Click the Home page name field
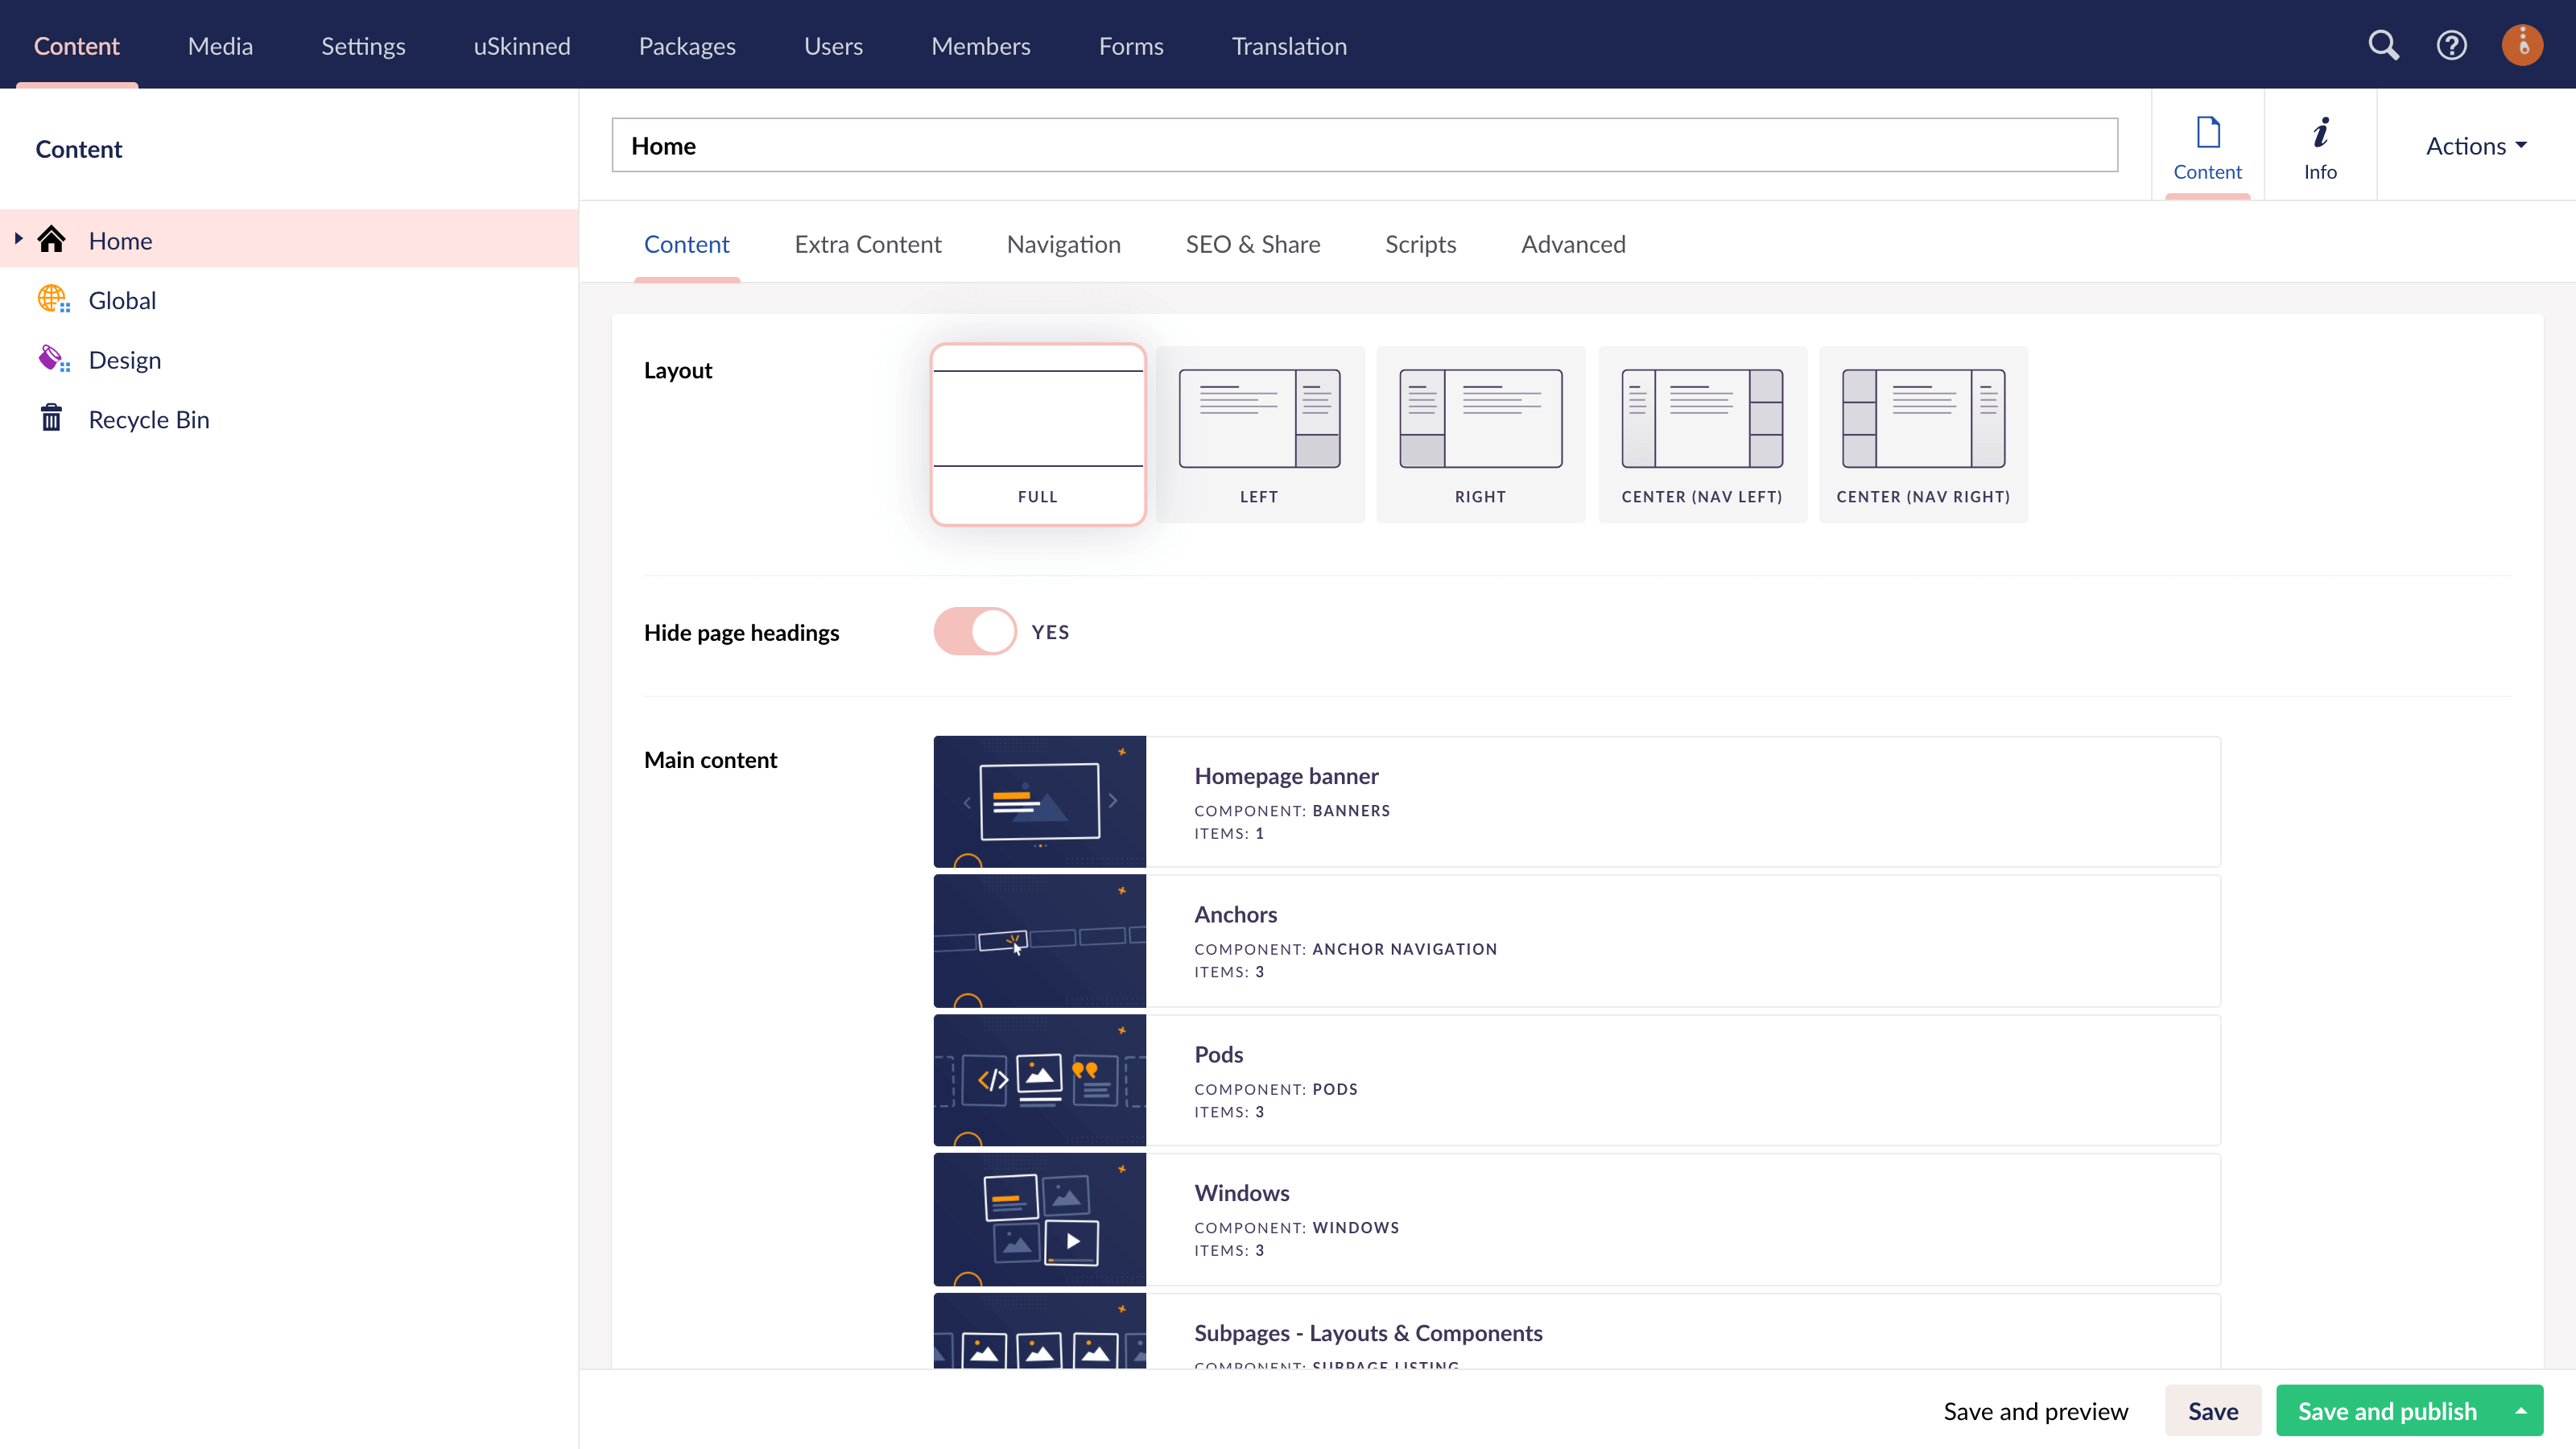 pyautogui.click(x=1364, y=146)
